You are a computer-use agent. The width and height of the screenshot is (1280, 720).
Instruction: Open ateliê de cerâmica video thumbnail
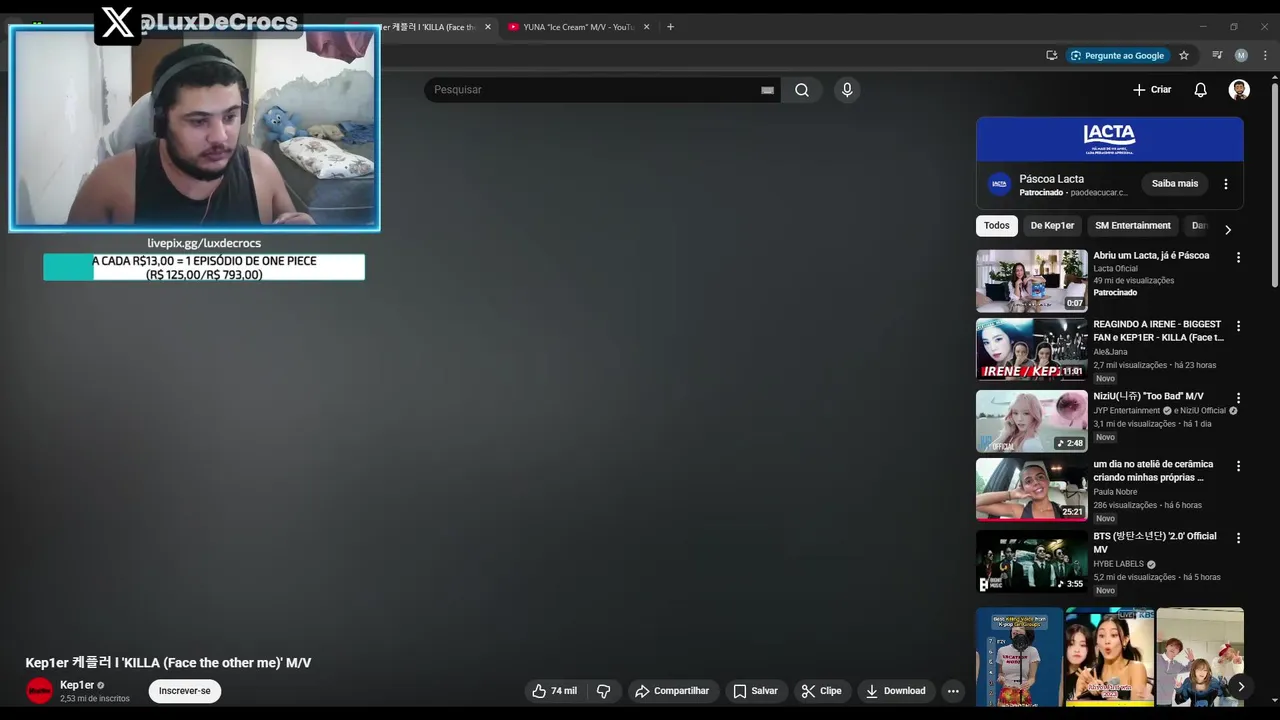click(1032, 490)
